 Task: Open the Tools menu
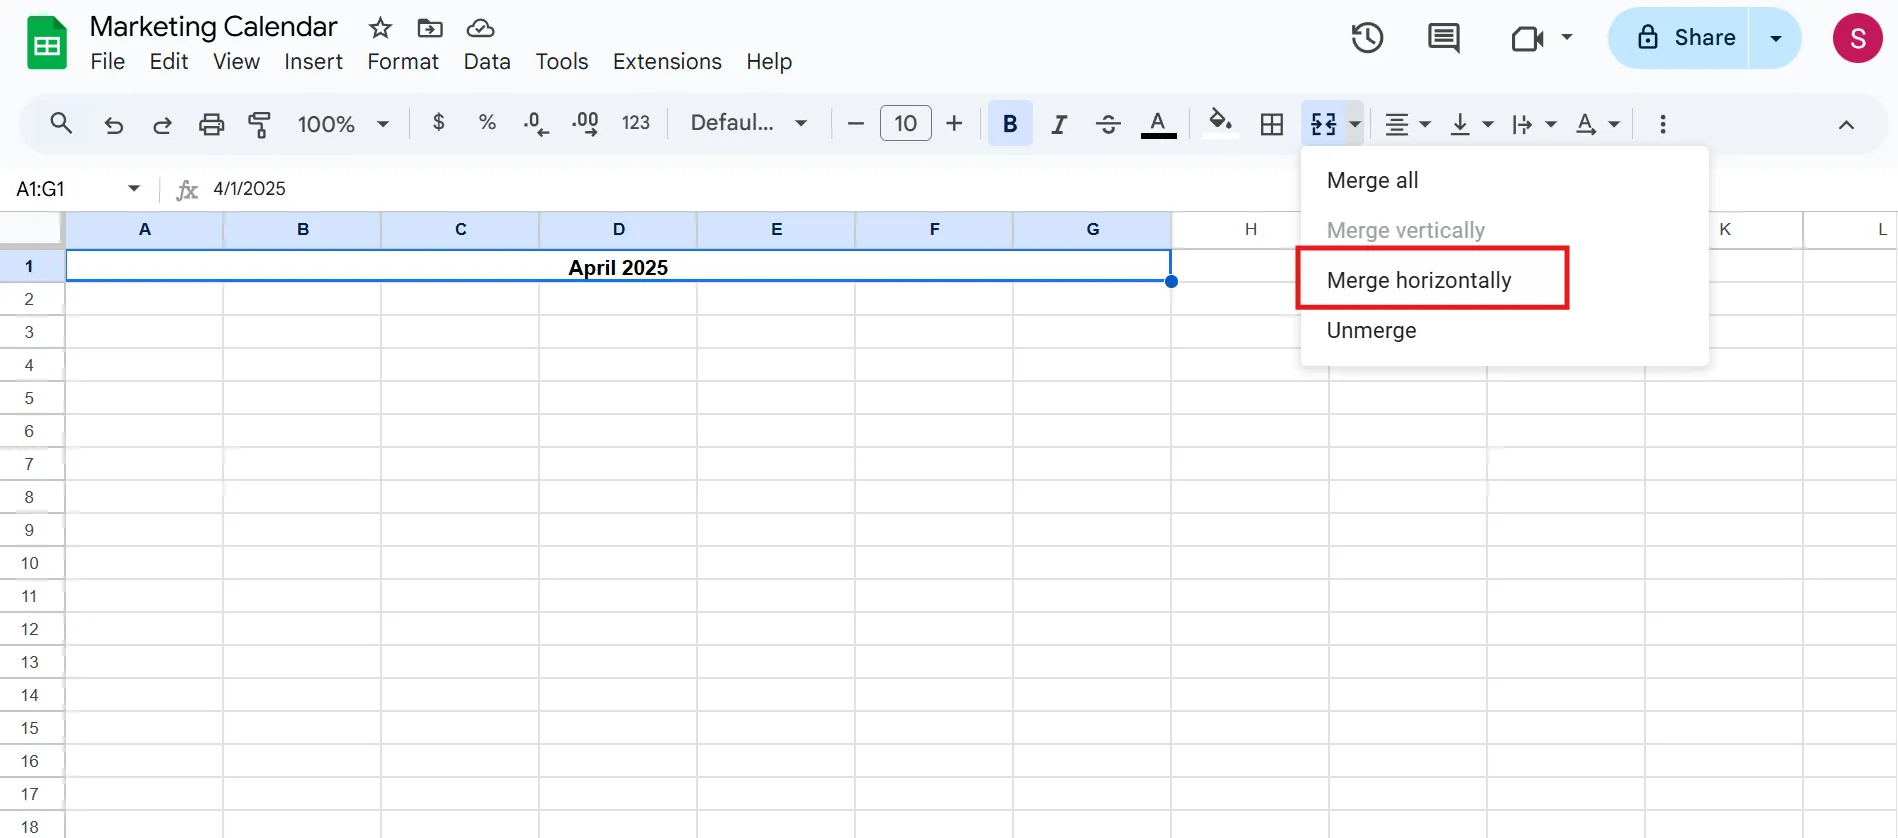[562, 62]
